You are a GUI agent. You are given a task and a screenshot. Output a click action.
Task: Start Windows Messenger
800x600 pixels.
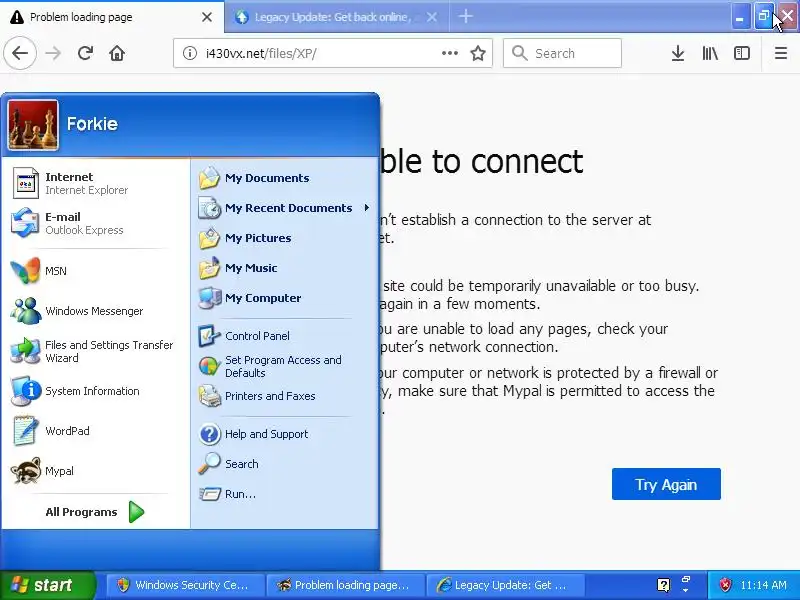point(95,311)
